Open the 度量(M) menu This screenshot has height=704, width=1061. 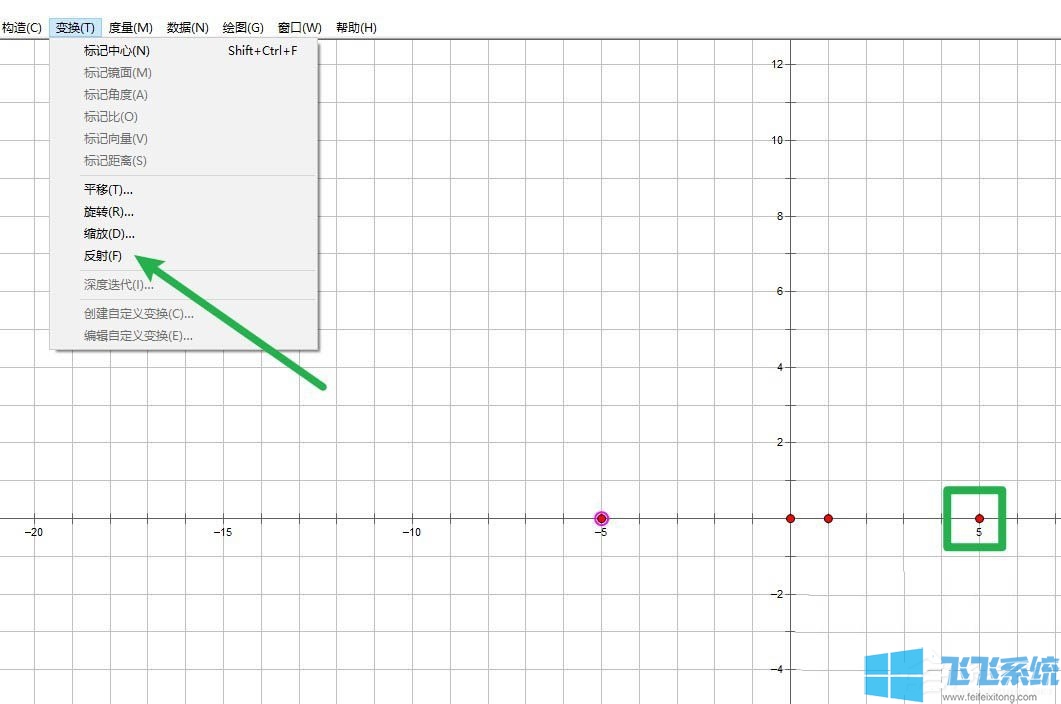click(x=130, y=28)
